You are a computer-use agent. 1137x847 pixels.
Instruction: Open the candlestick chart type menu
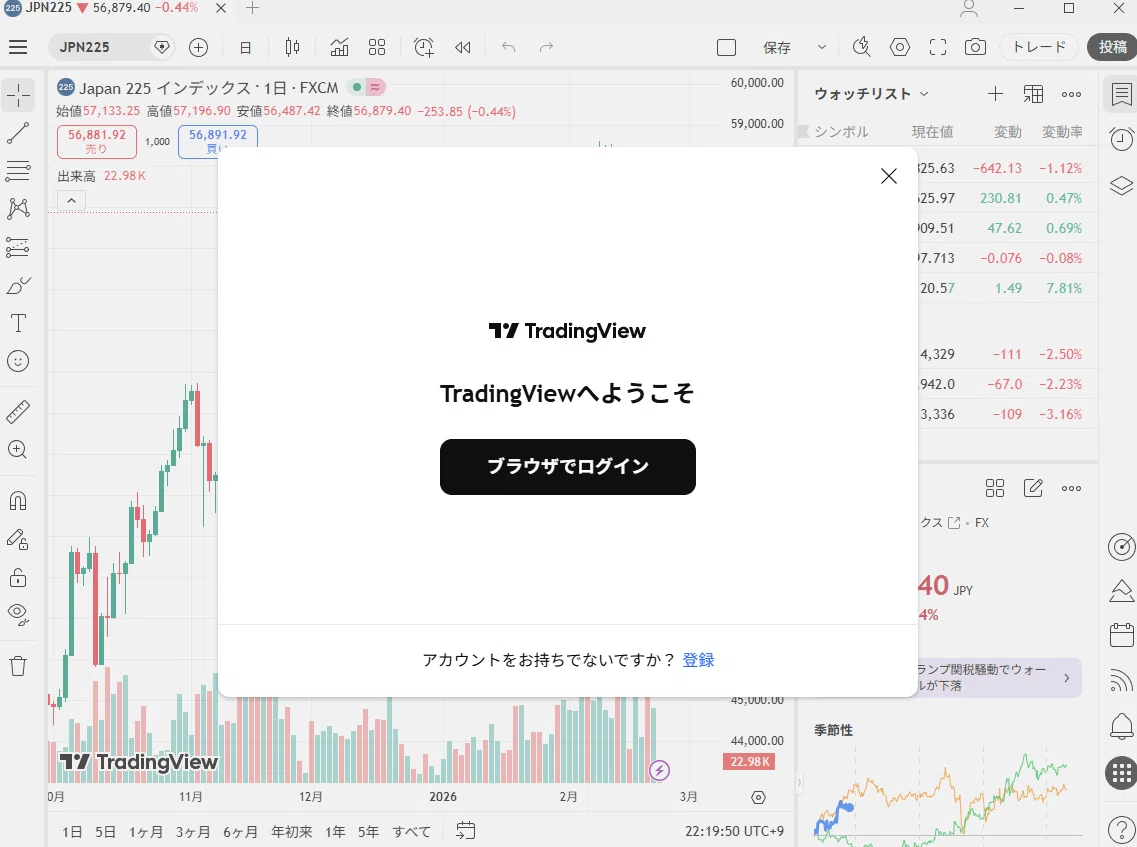(292, 47)
